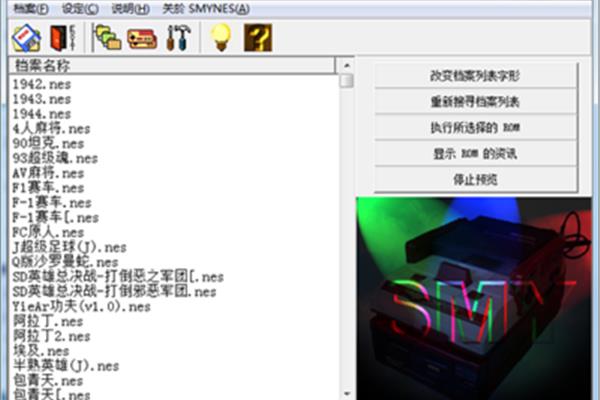Open the game controller settings icon
This screenshot has height=400, width=600.
point(142,39)
